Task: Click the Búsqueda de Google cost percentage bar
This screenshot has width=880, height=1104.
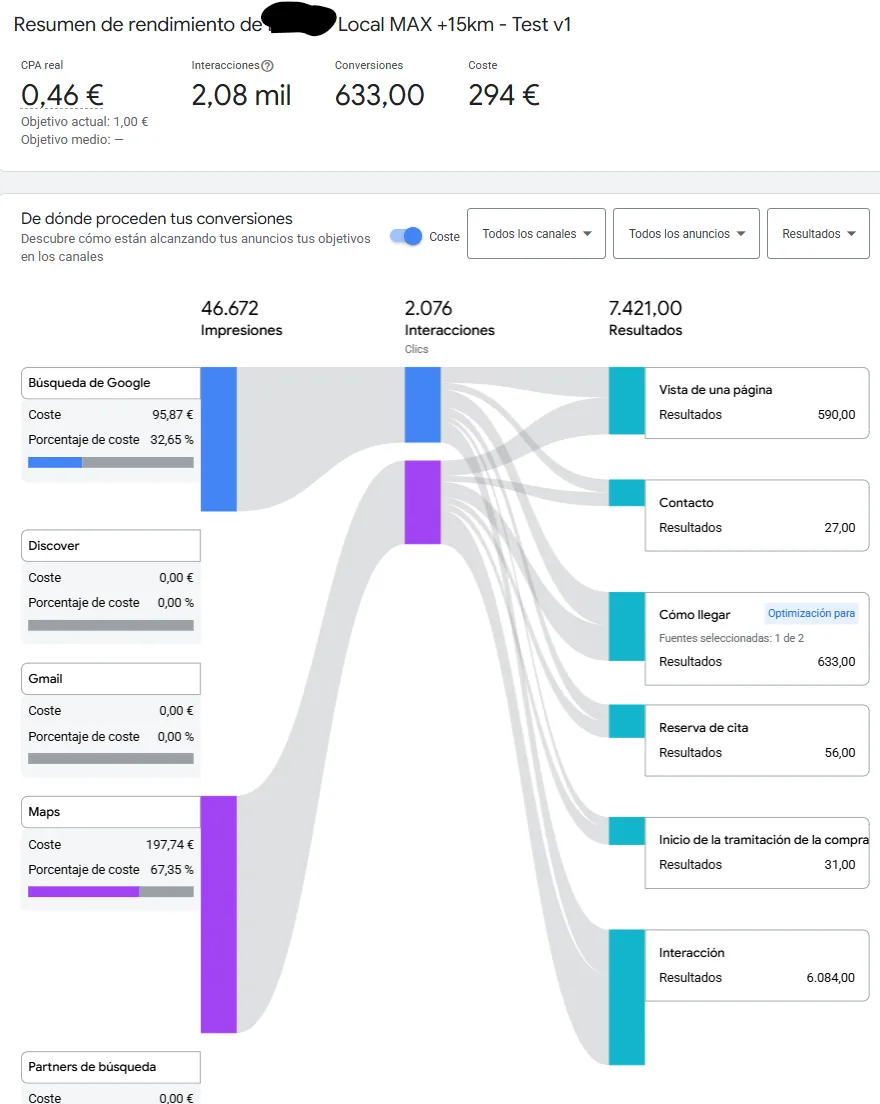Action: [111, 463]
